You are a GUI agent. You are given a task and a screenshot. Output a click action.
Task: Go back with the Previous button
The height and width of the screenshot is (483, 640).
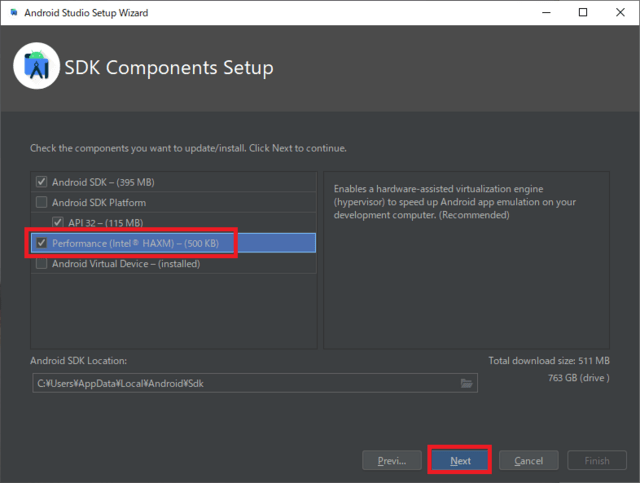click(x=392, y=461)
